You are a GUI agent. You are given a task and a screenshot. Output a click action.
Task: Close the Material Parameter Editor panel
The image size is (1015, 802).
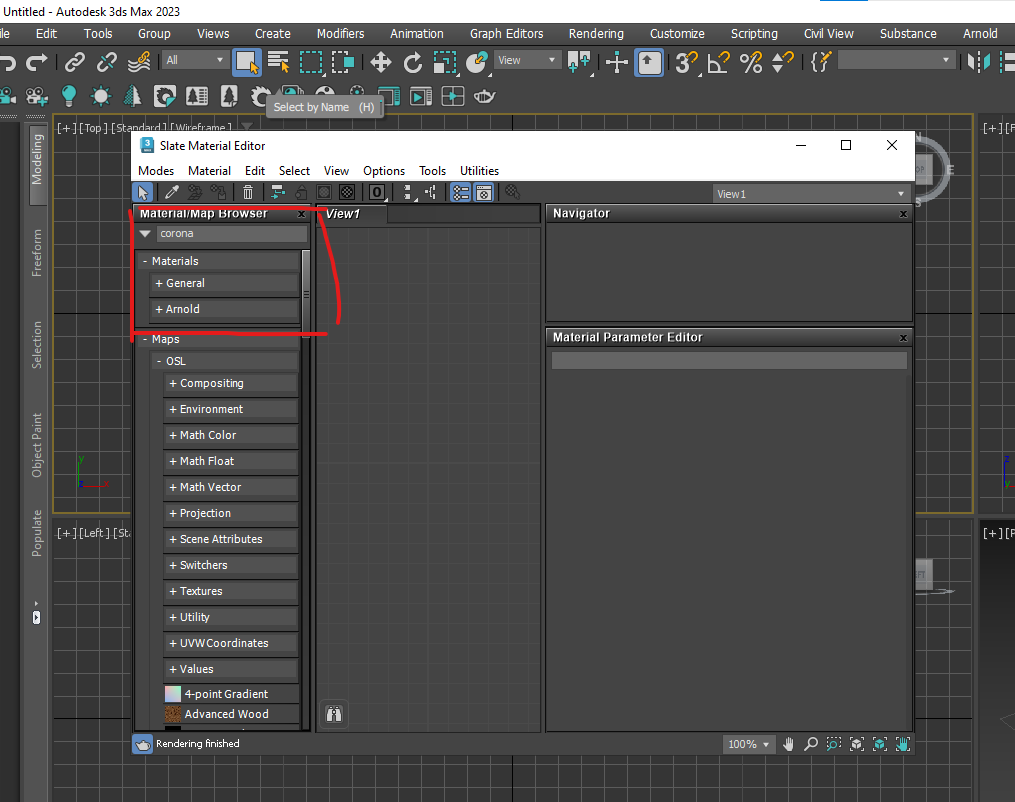(904, 338)
